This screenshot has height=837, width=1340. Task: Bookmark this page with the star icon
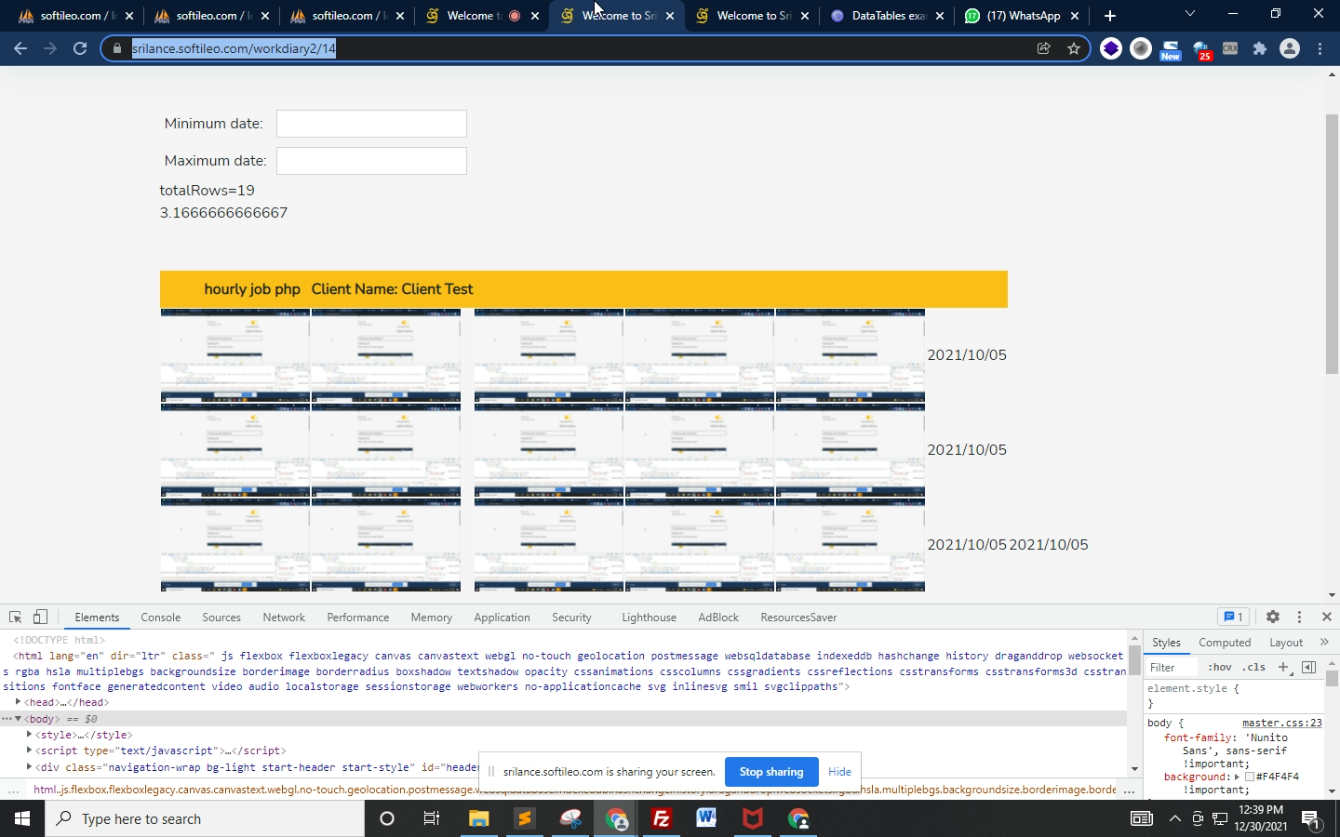[1073, 48]
